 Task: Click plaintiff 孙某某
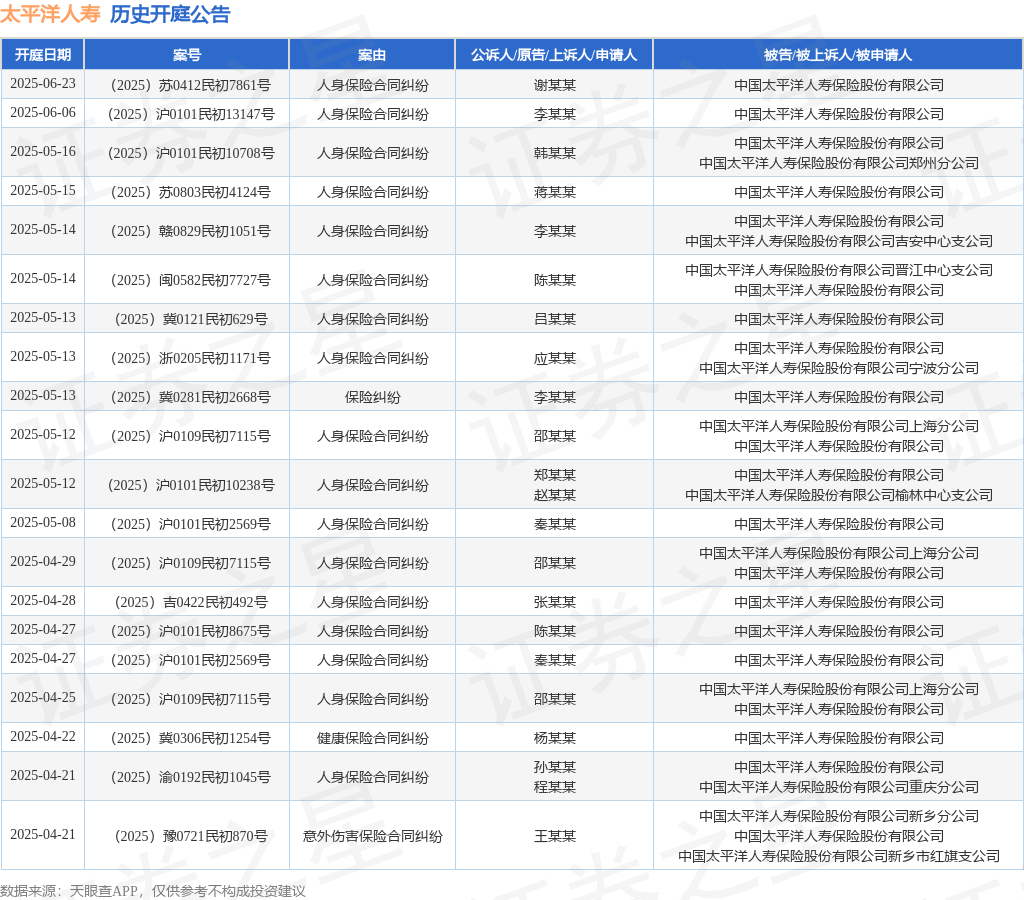[554, 767]
